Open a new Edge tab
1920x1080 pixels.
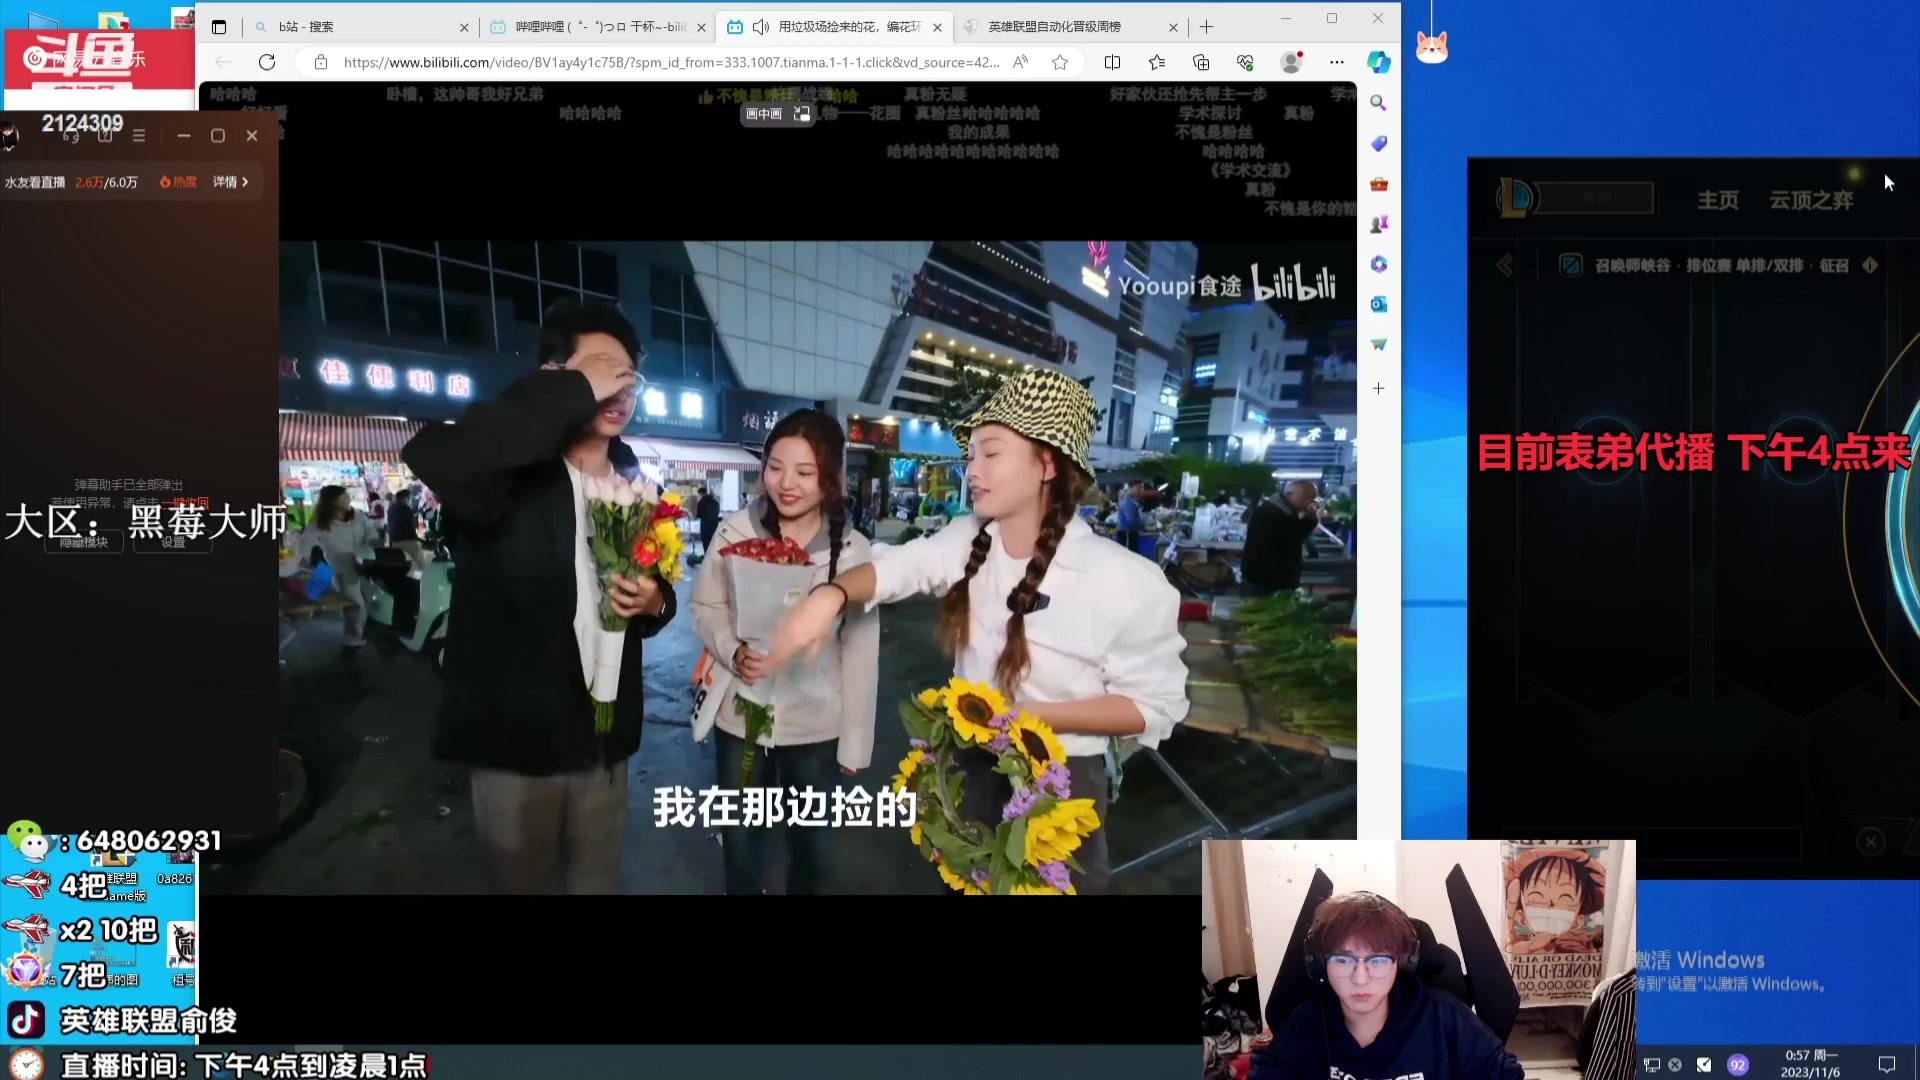(x=1206, y=27)
